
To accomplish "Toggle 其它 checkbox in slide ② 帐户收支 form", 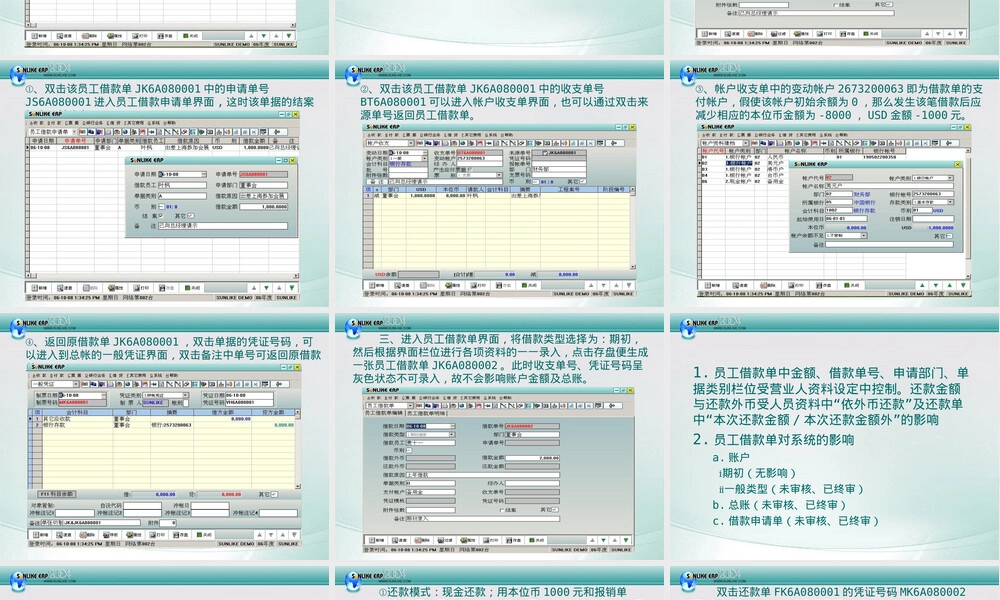I will tap(583, 181).
